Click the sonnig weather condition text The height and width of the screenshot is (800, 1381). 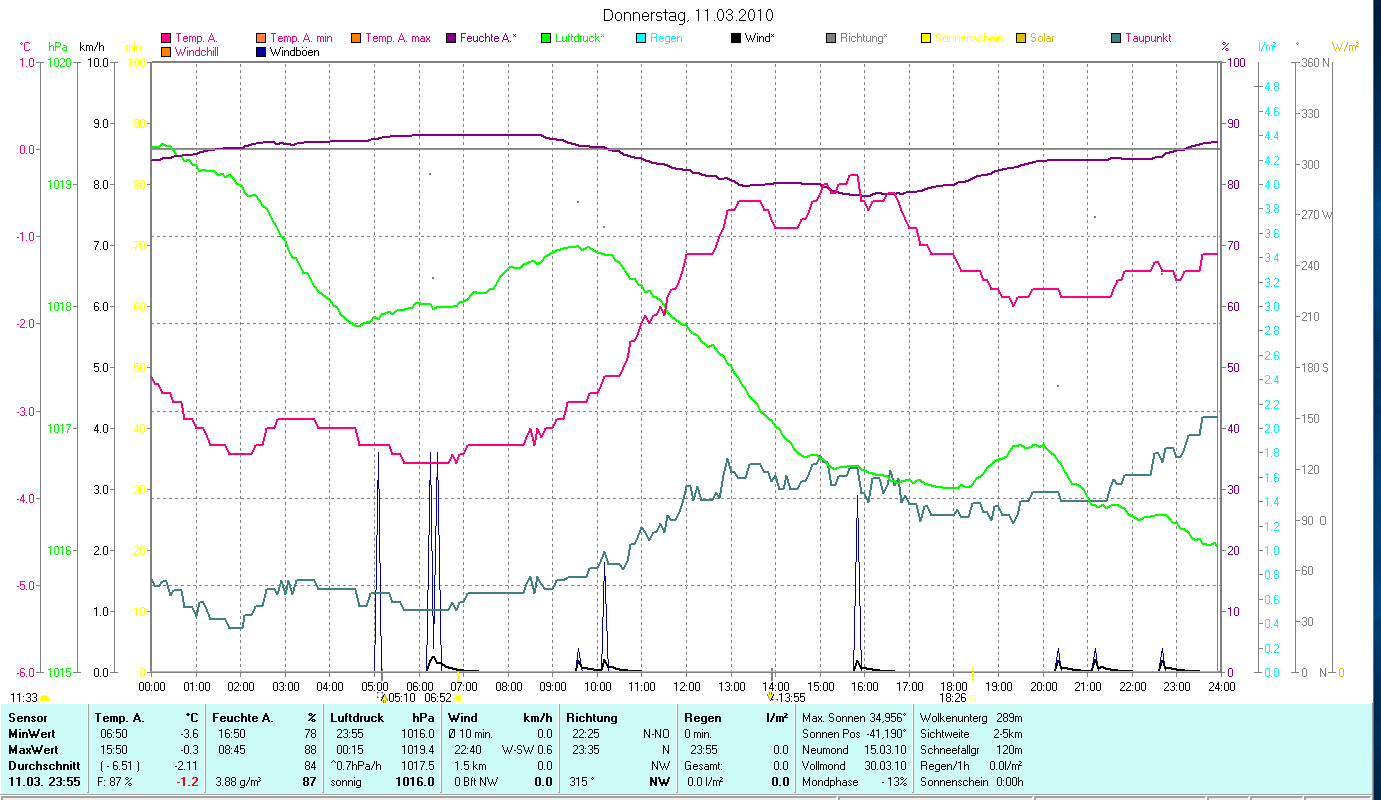pyautogui.click(x=346, y=781)
